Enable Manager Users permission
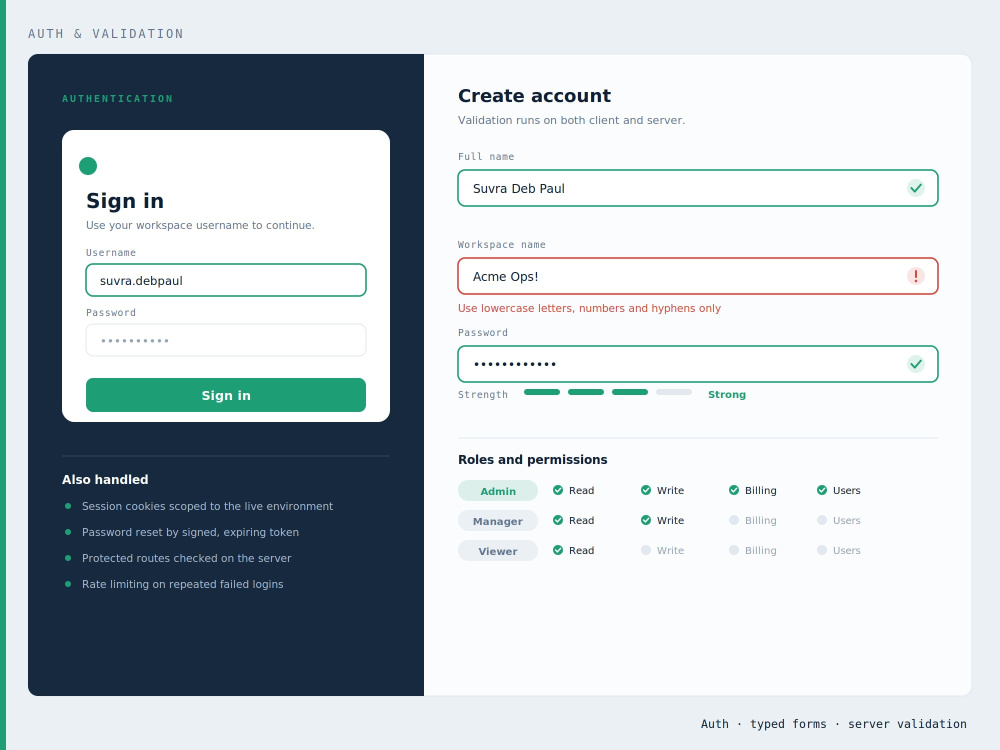 point(822,520)
